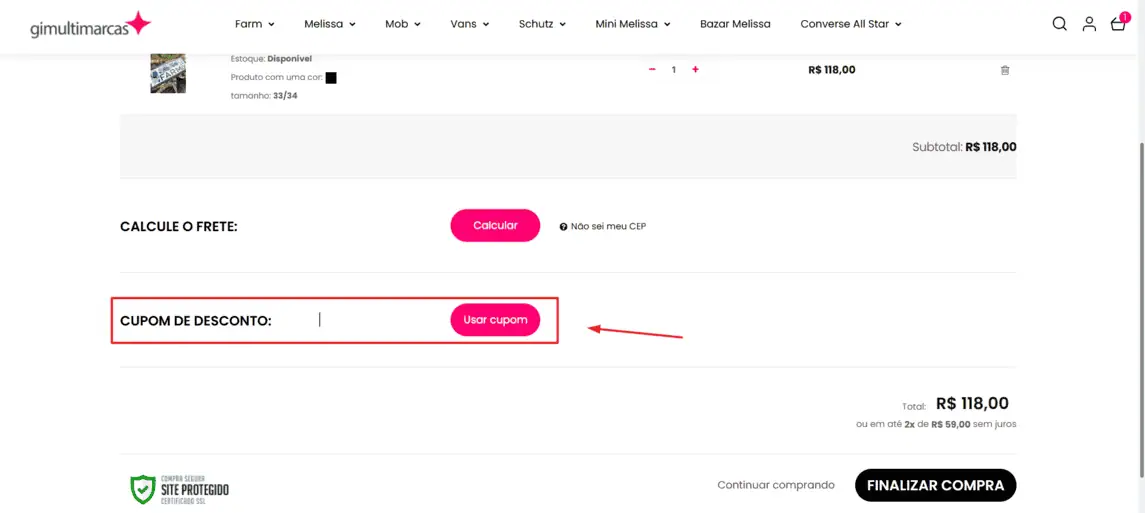Screen dimensions: 1145x513
Task: Click the gimultimarcas logo
Action: (91, 25)
